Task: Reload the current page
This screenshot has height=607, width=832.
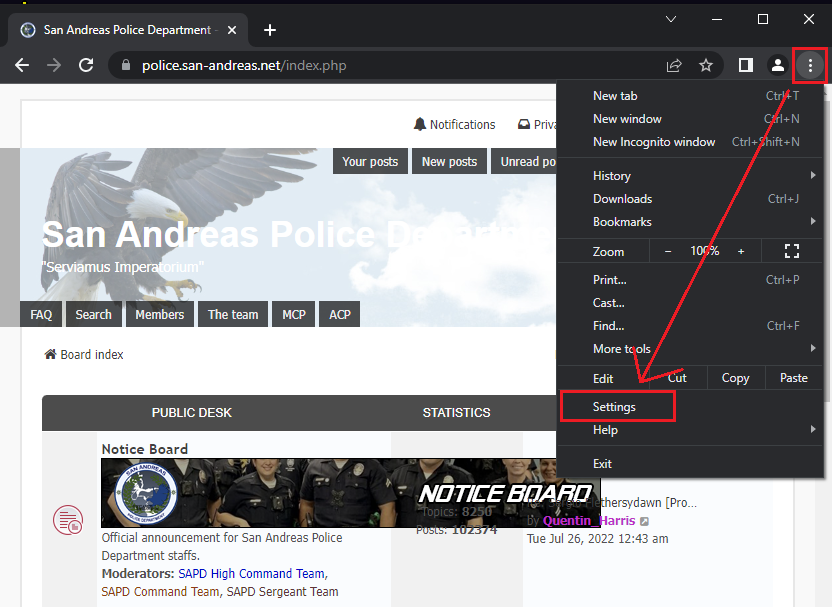Action: coord(86,65)
